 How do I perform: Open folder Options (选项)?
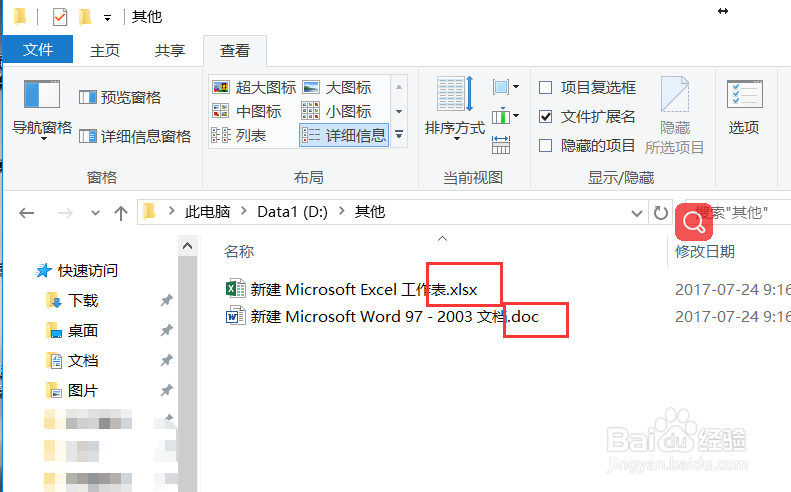(744, 108)
